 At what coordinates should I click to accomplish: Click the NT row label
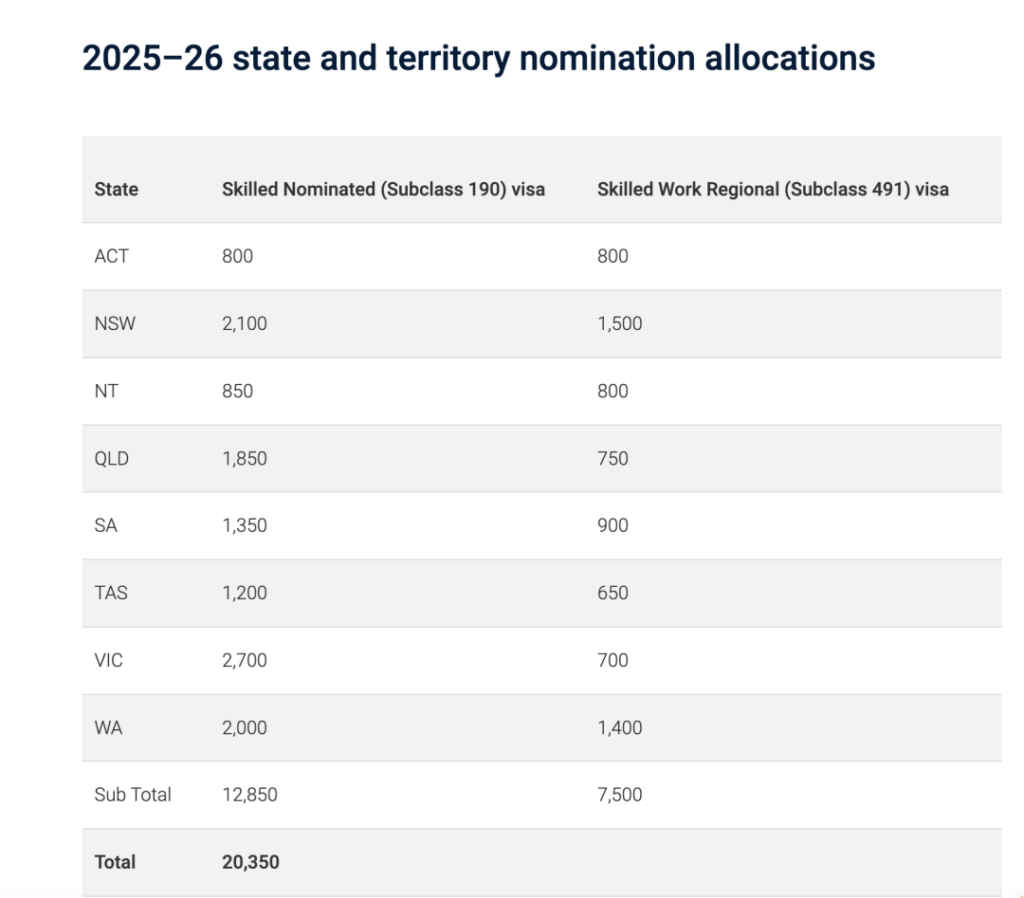106,391
